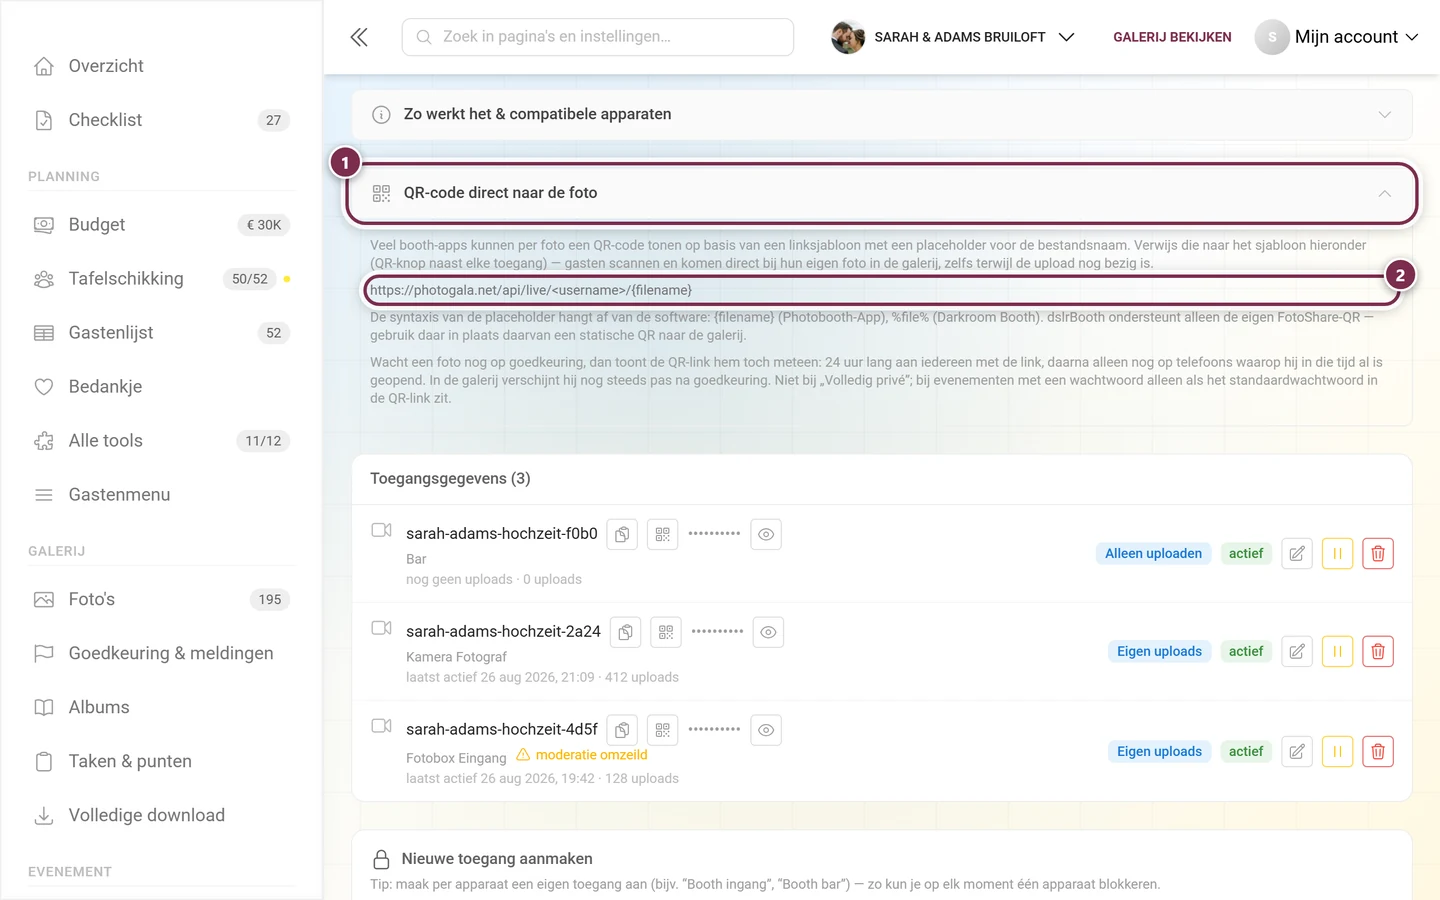
Task: Open the Sarah & Adams Bruiloft event switcher
Action: pos(953,37)
